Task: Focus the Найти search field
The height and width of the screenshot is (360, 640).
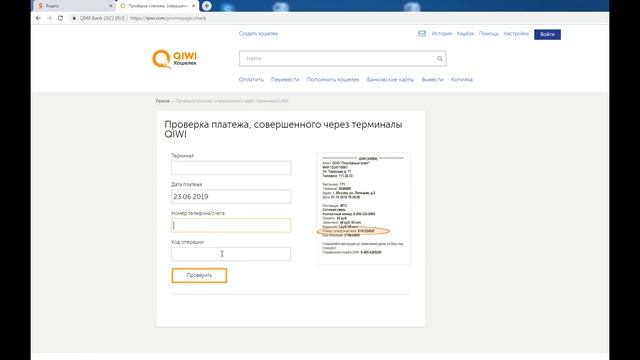Action: pyautogui.click(x=342, y=58)
